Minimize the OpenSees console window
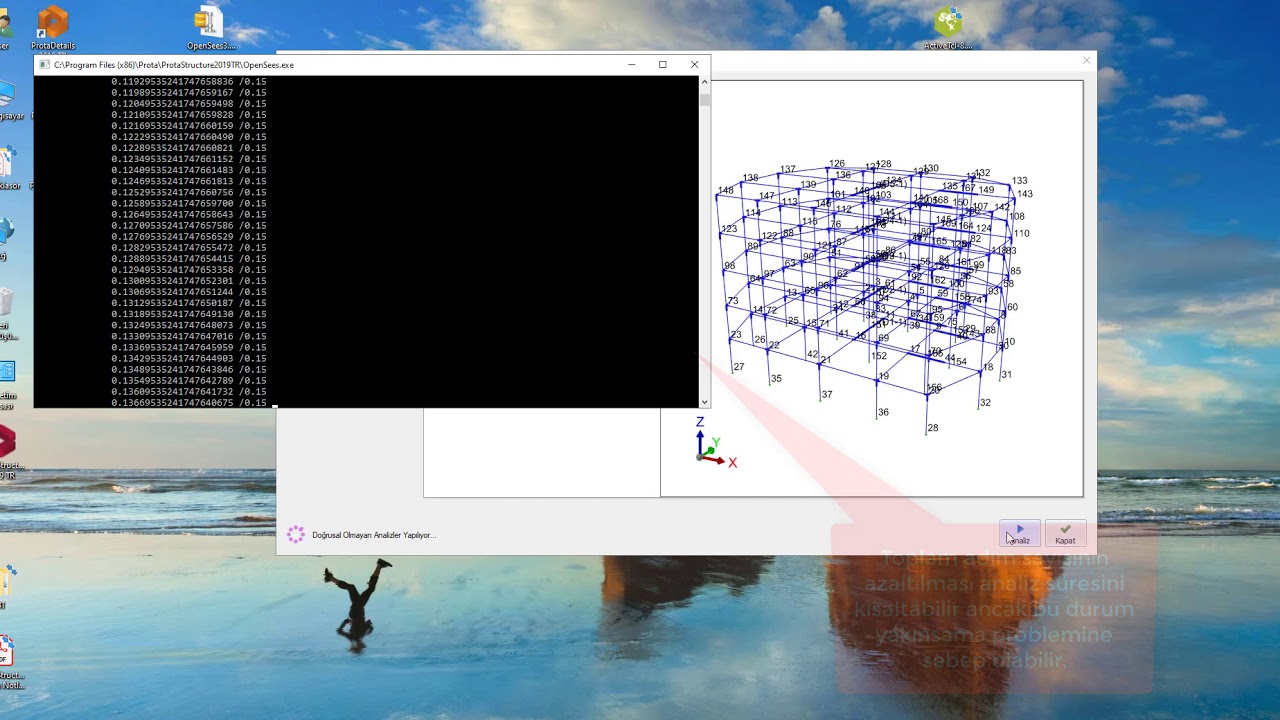1280x720 pixels. (631, 65)
